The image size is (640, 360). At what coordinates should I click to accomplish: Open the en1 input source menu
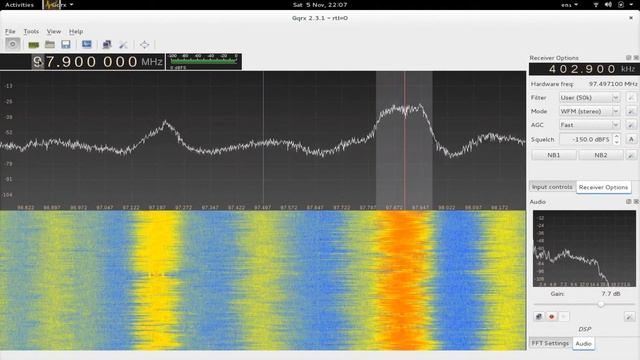point(569,5)
